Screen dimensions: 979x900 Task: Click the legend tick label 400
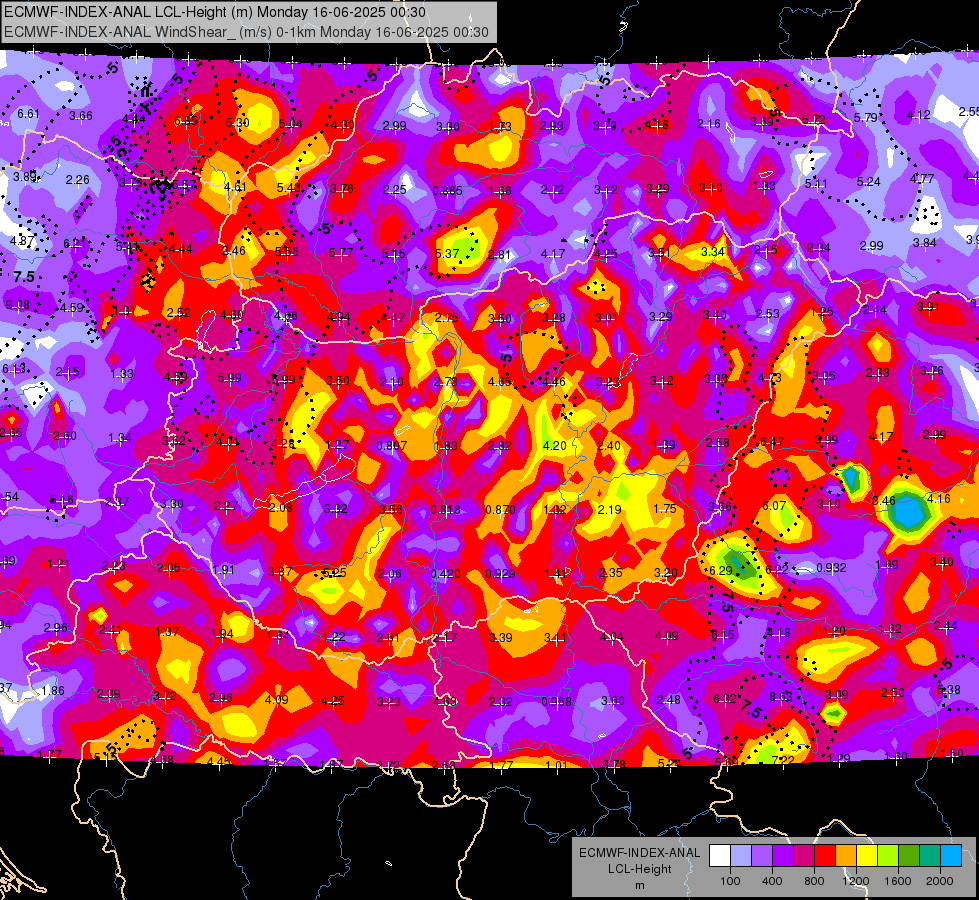point(772,881)
